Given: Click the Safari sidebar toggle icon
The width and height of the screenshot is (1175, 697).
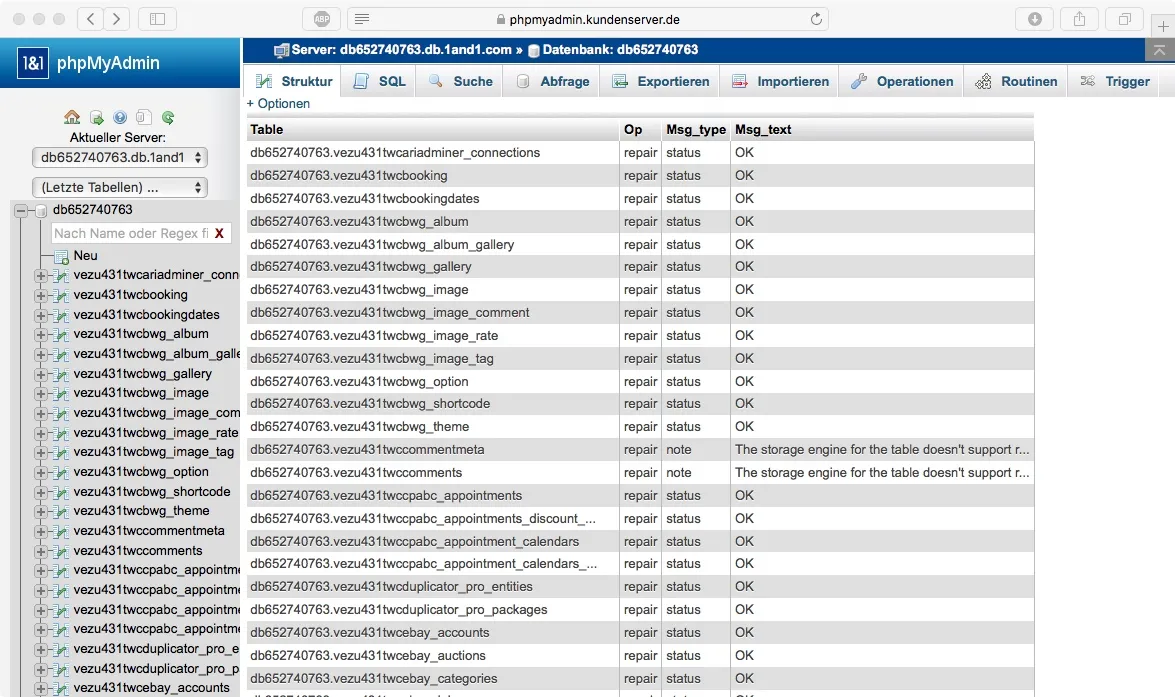Looking at the screenshot, I should [x=157, y=19].
